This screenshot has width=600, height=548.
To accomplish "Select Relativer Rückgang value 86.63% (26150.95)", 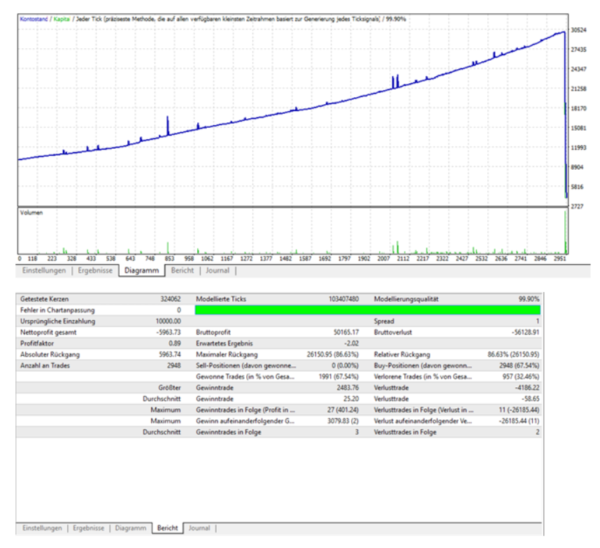I will (514, 354).
